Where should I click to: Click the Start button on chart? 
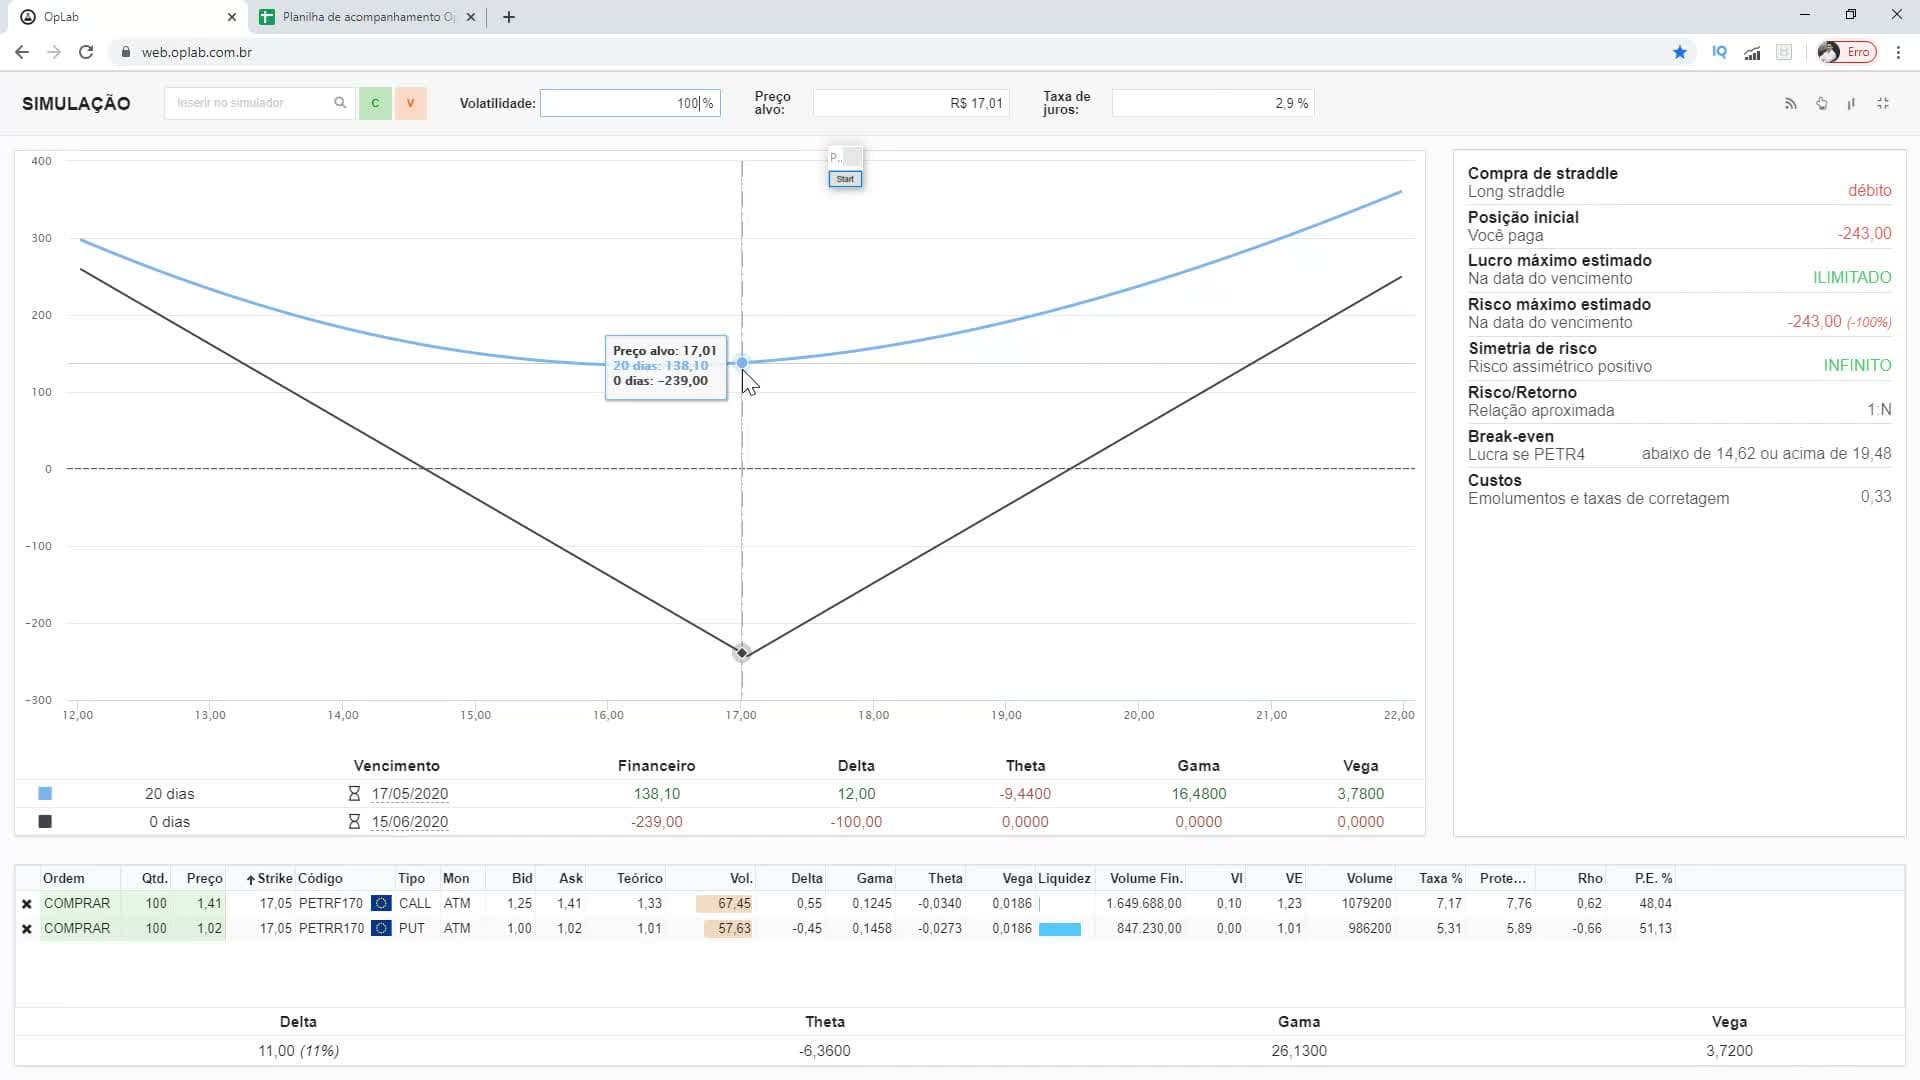coord(845,179)
